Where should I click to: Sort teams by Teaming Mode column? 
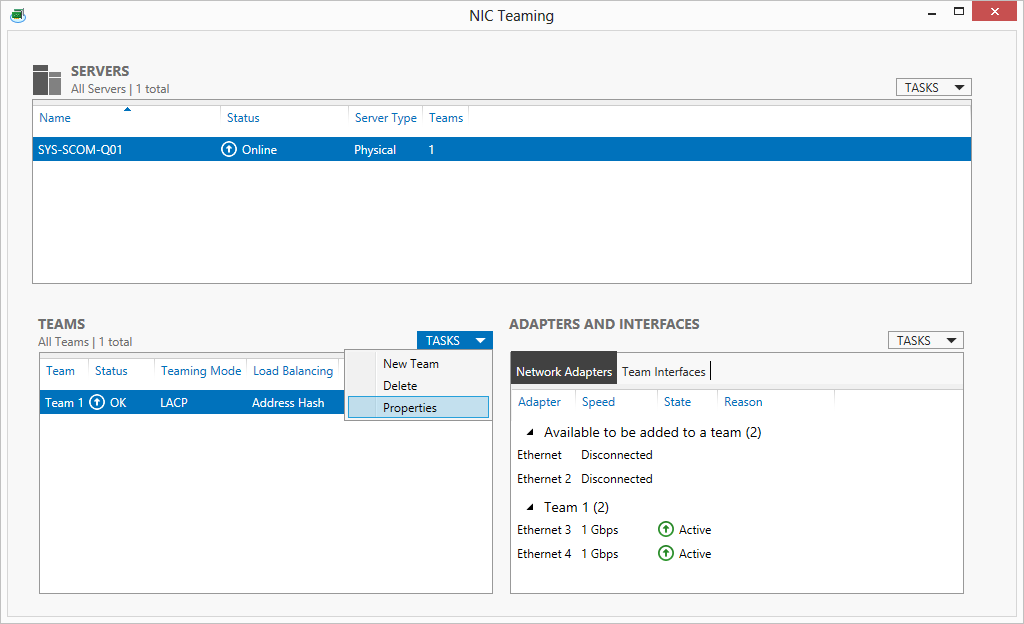(x=201, y=371)
